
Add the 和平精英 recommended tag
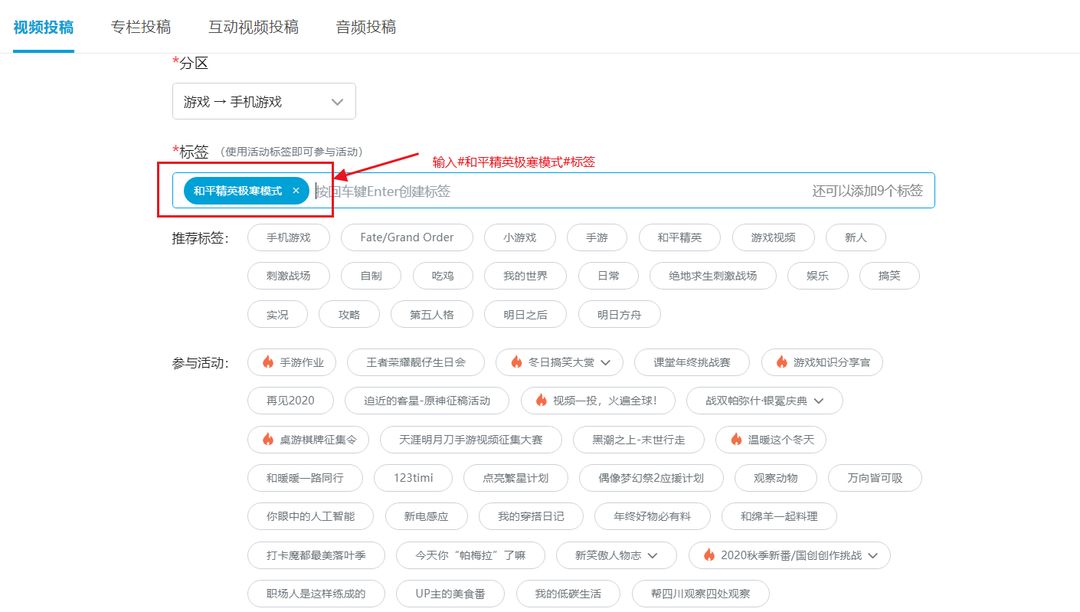680,238
